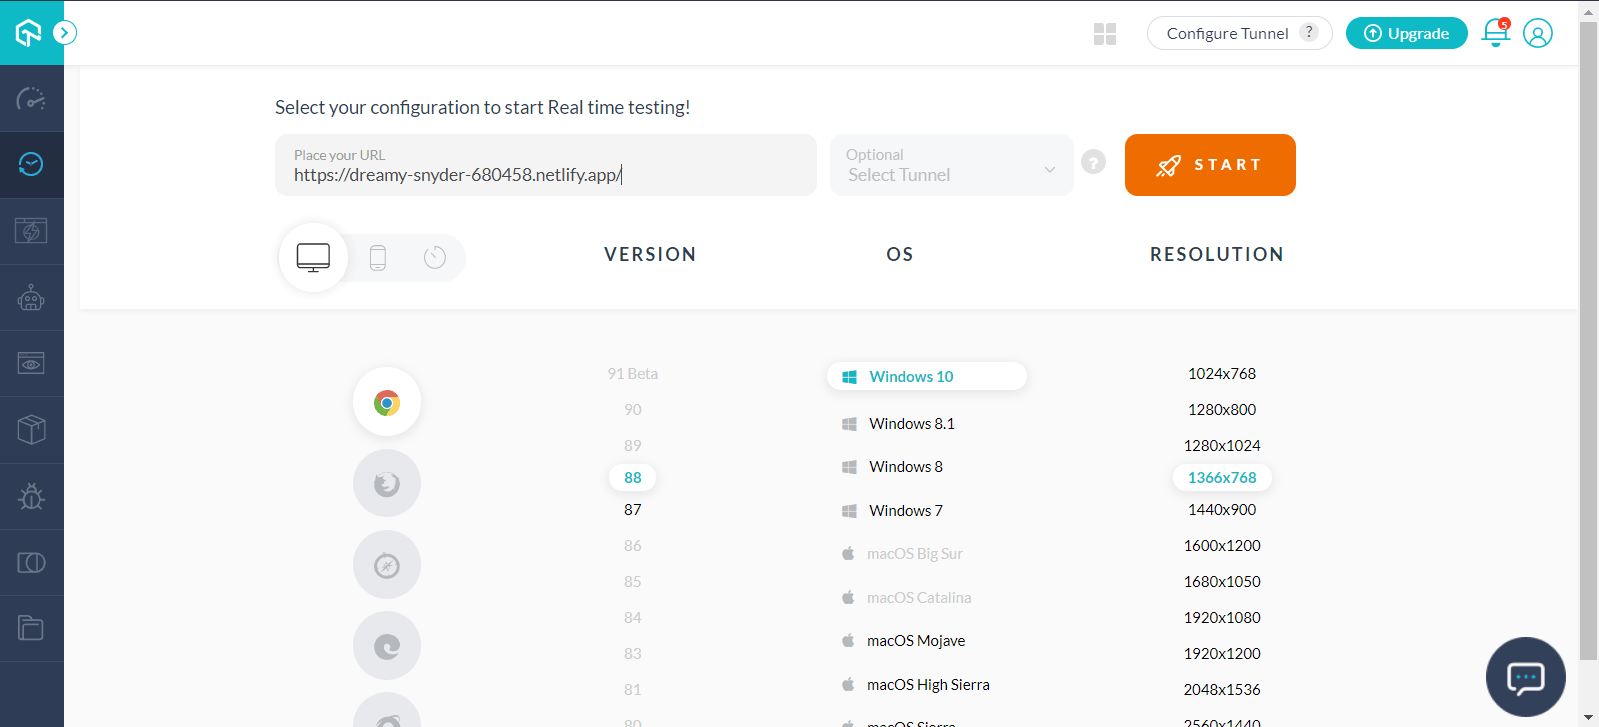Viewport: 1599px width, 727px height.
Task: Open the chat support widget
Action: [1525, 677]
